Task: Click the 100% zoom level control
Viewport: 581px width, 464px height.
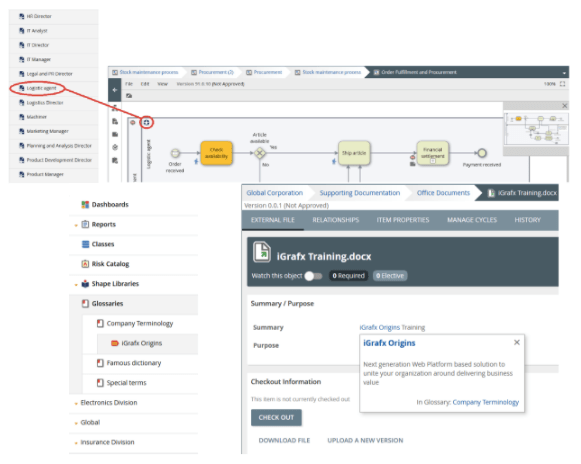Action: (549, 84)
